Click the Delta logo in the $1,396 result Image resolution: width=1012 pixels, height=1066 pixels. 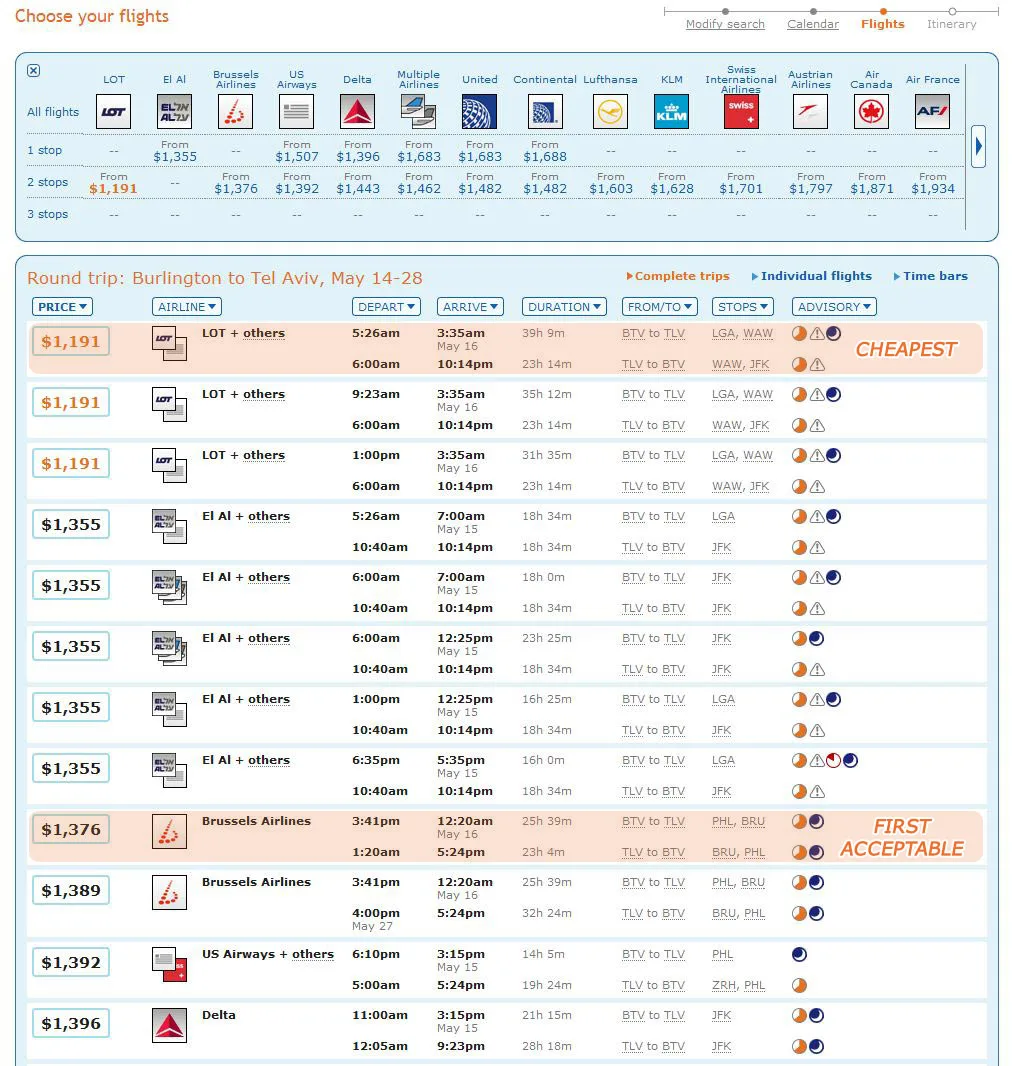point(169,1026)
